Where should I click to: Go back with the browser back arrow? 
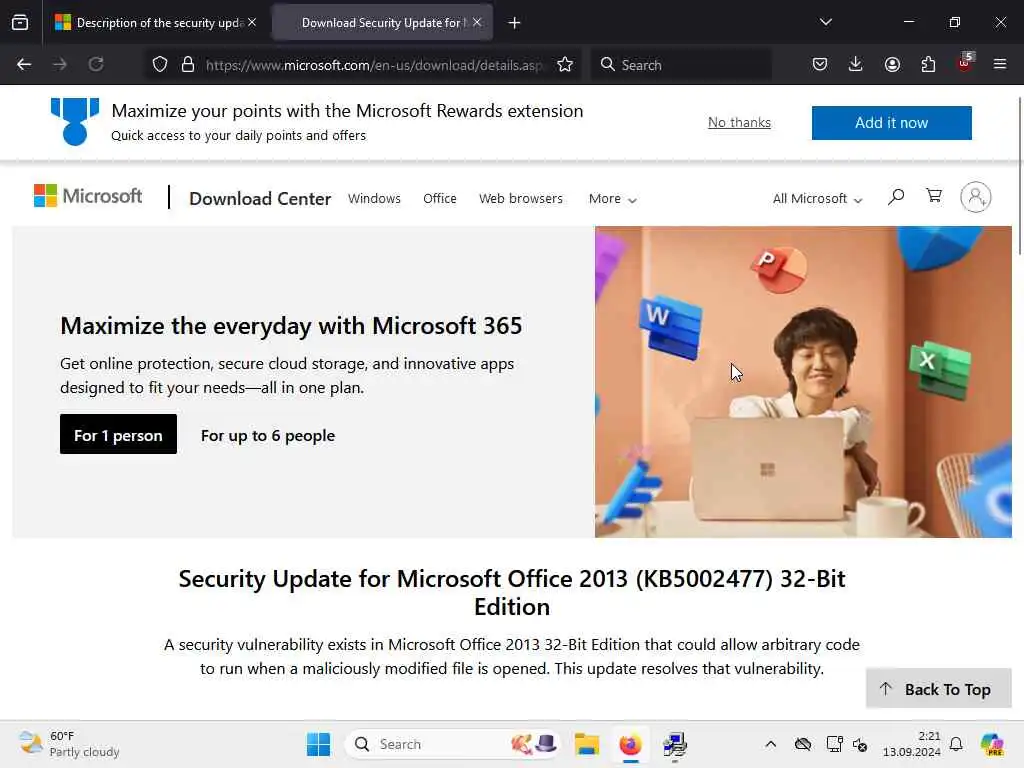pyautogui.click(x=24, y=64)
